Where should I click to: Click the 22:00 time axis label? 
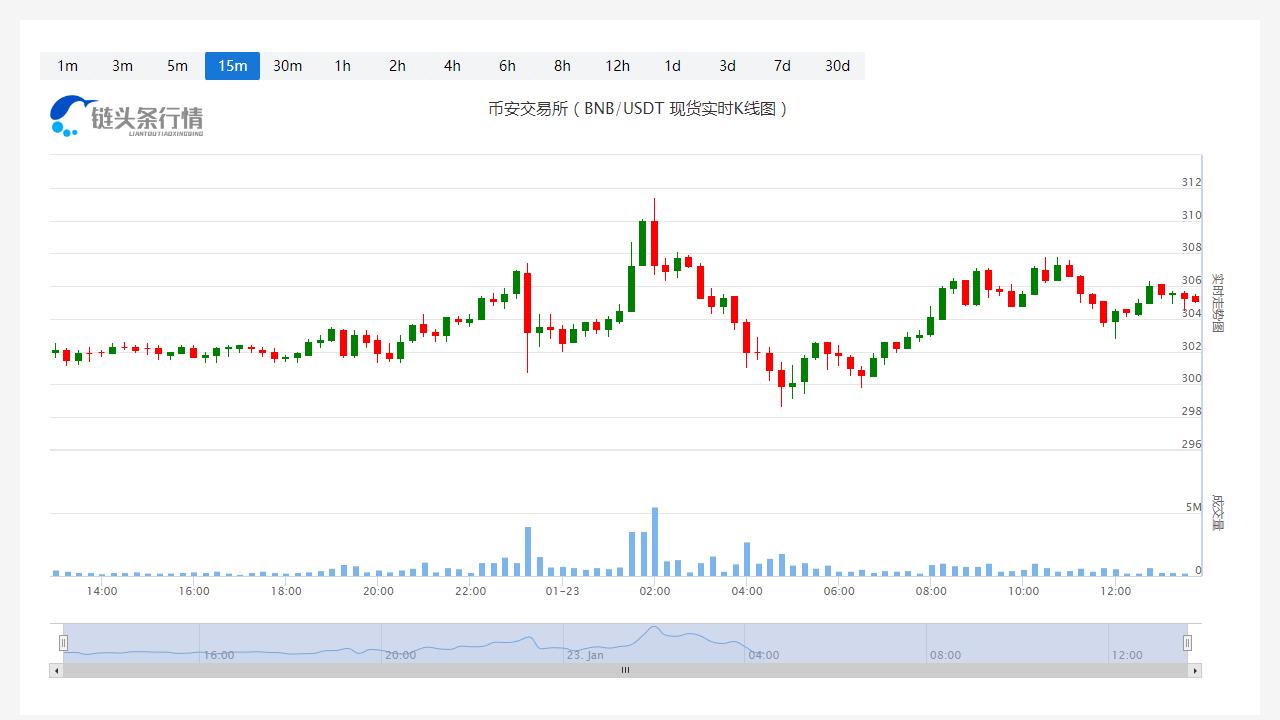(470, 591)
